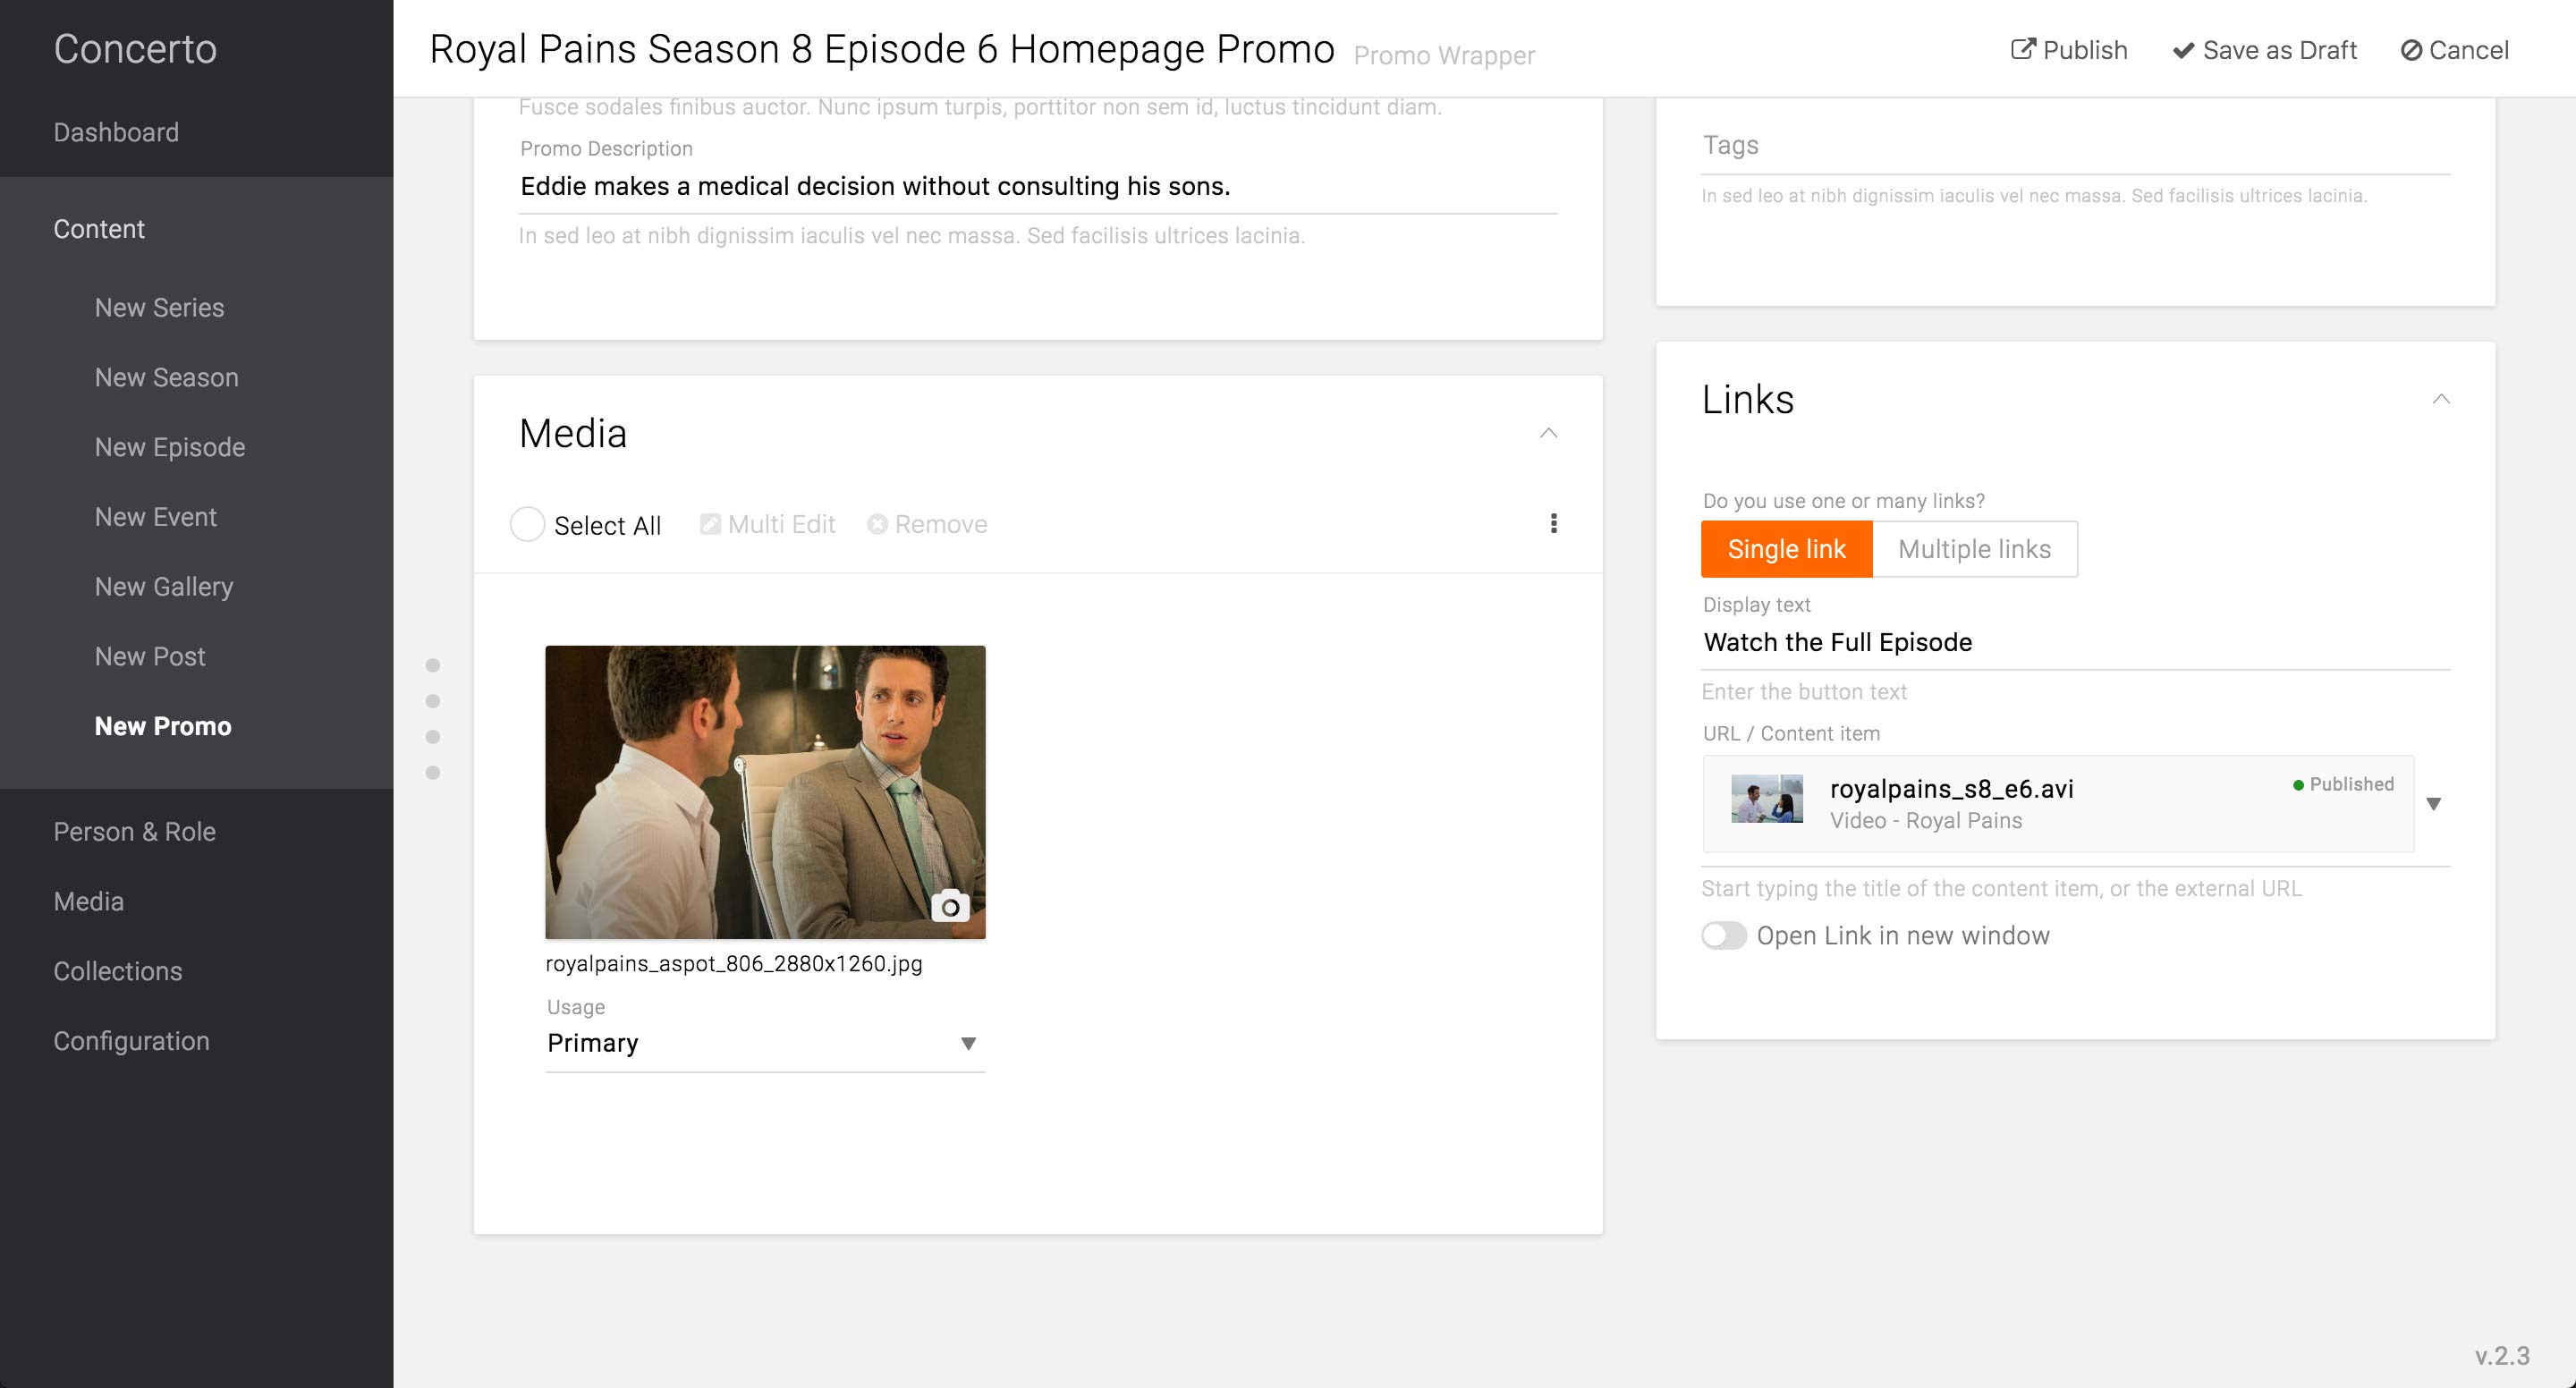Image resolution: width=2576 pixels, height=1388 pixels.
Task: Click the royalpains_s8_e6.avi video thumbnail icon
Action: [x=1767, y=800]
